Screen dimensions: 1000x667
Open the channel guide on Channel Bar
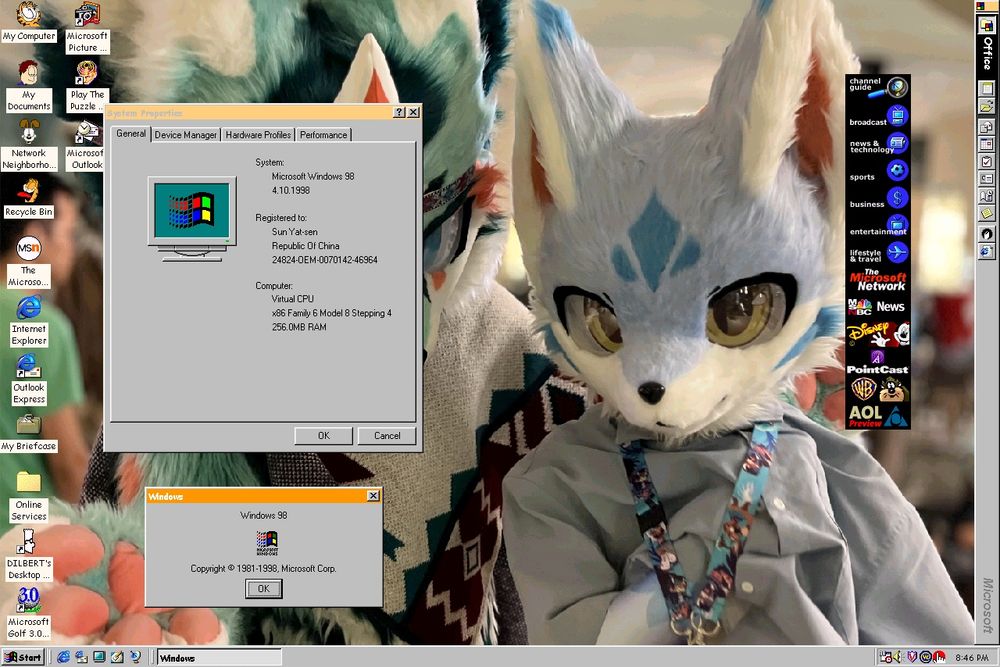(x=878, y=87)
